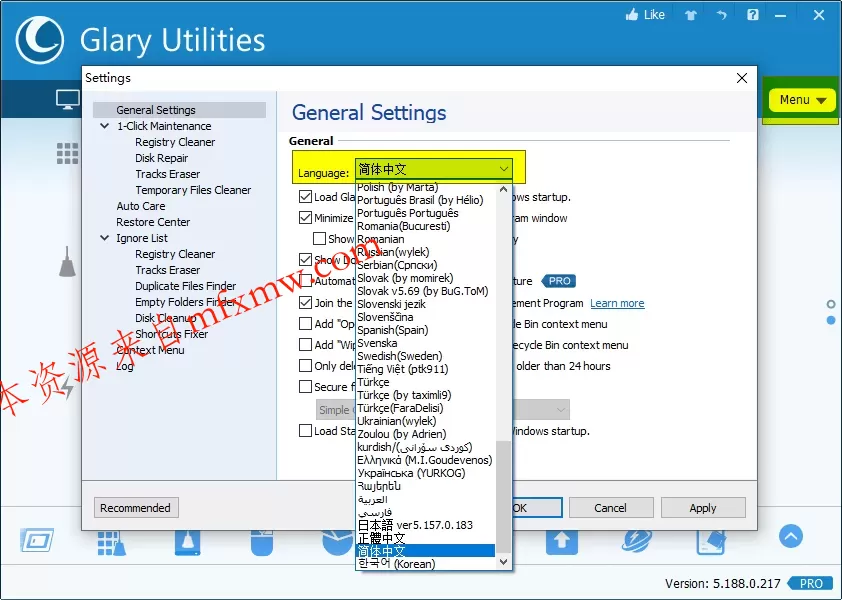Toggle the Automatic feature checkbox

pos(306,280)
